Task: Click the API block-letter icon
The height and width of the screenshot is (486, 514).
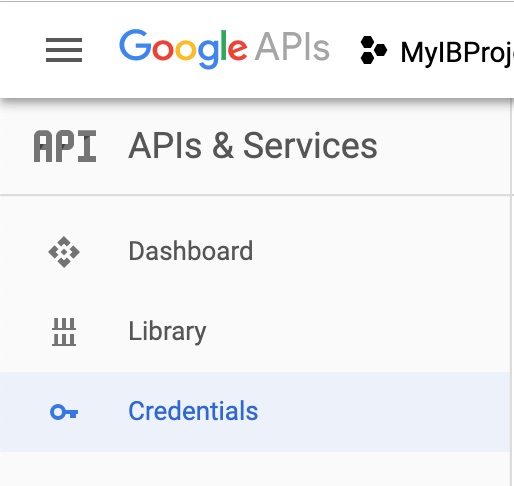Action: click(65, 146)
